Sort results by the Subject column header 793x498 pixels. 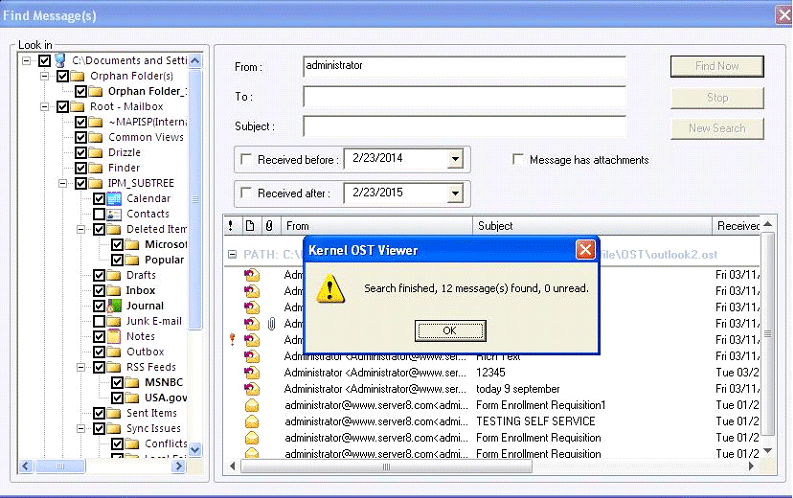tap(592, 226)
